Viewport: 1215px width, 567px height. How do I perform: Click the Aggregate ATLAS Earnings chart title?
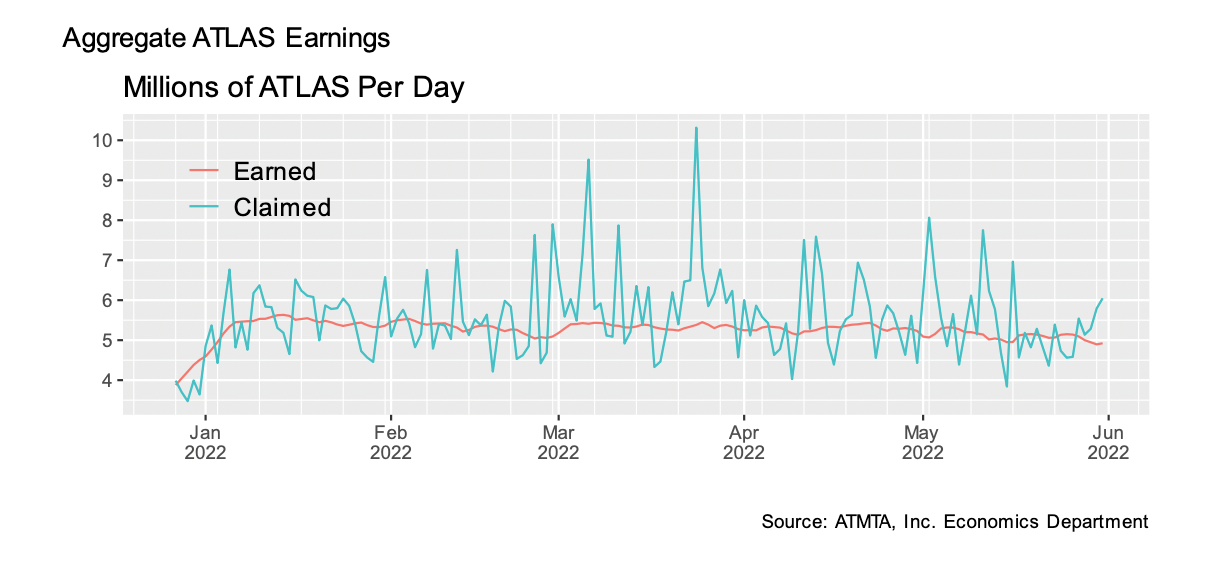pyautogui.click(x=226, y=39)
